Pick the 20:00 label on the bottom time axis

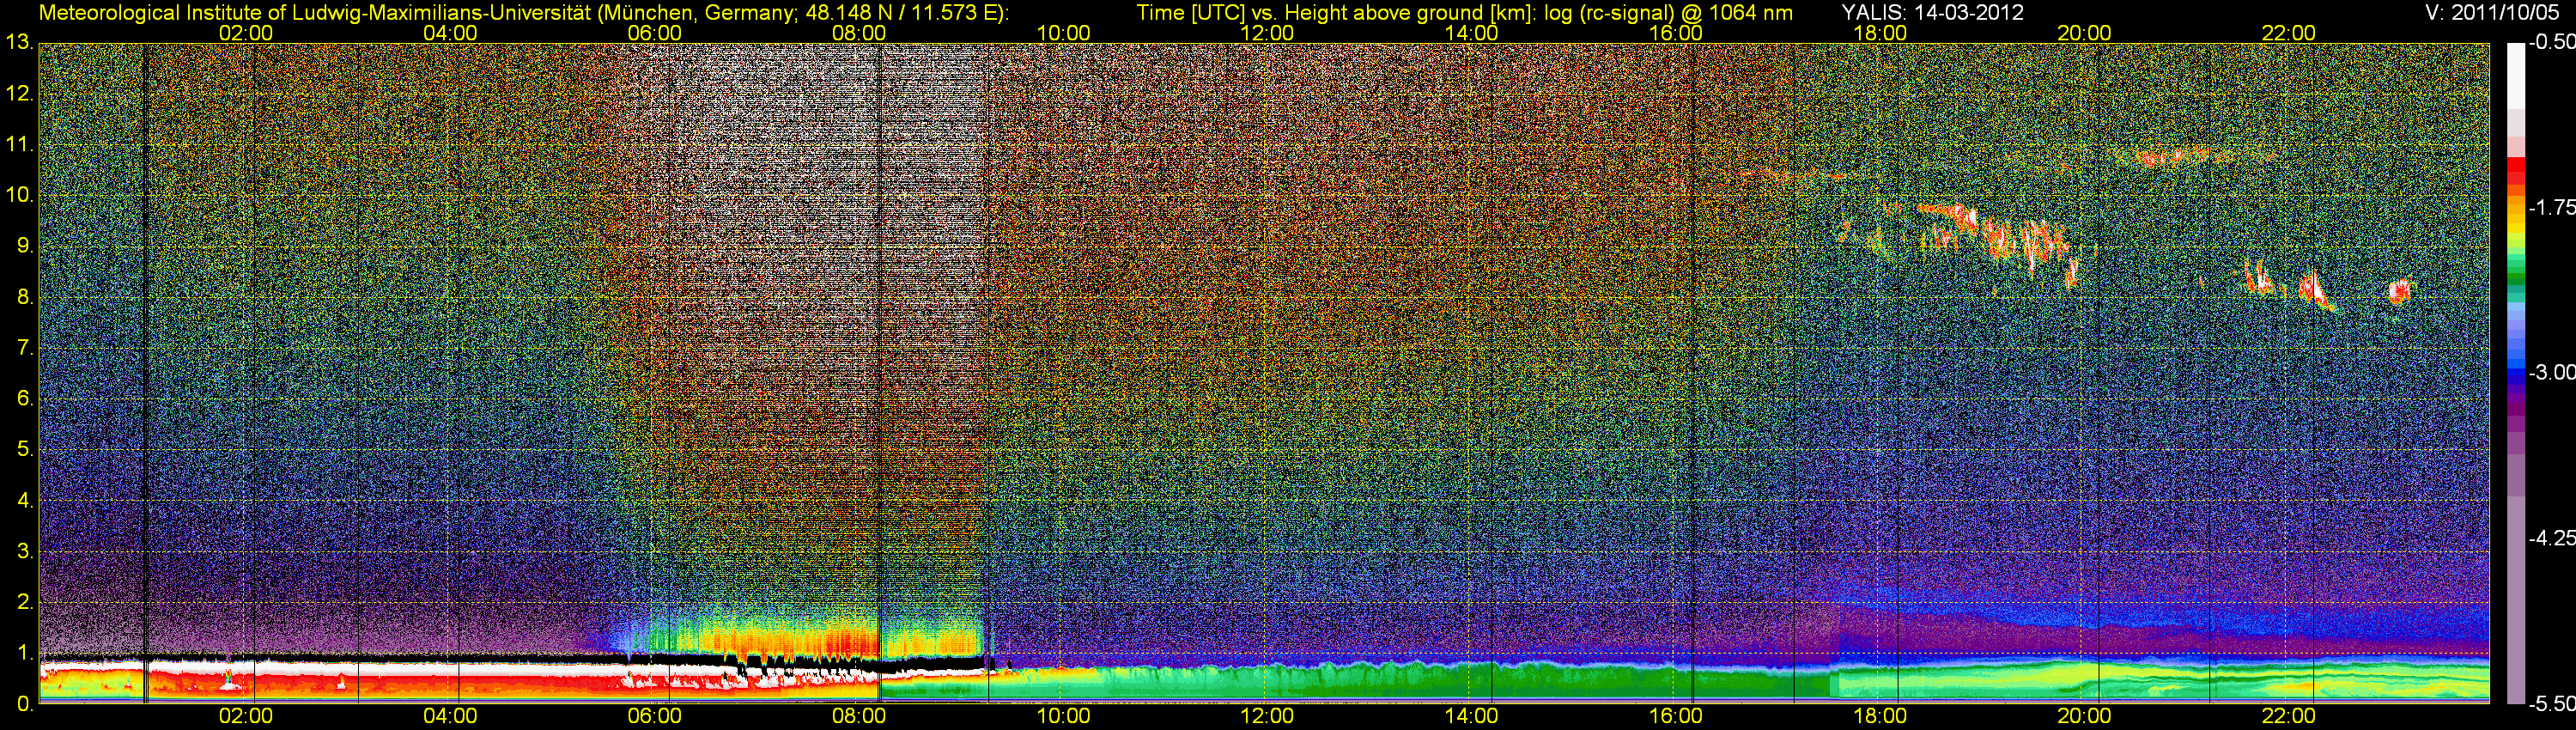coord(2084,716)
